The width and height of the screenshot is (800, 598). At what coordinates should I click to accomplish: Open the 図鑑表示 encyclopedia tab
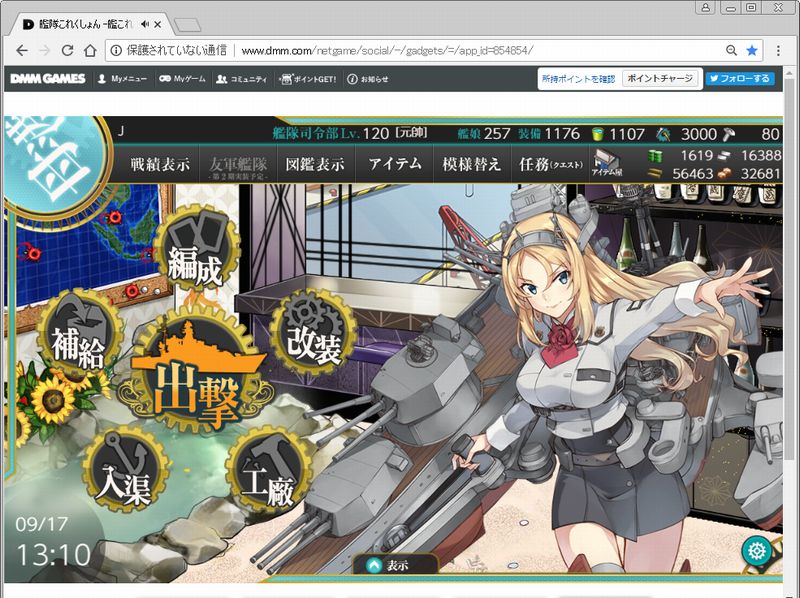[x=315, y=164]
